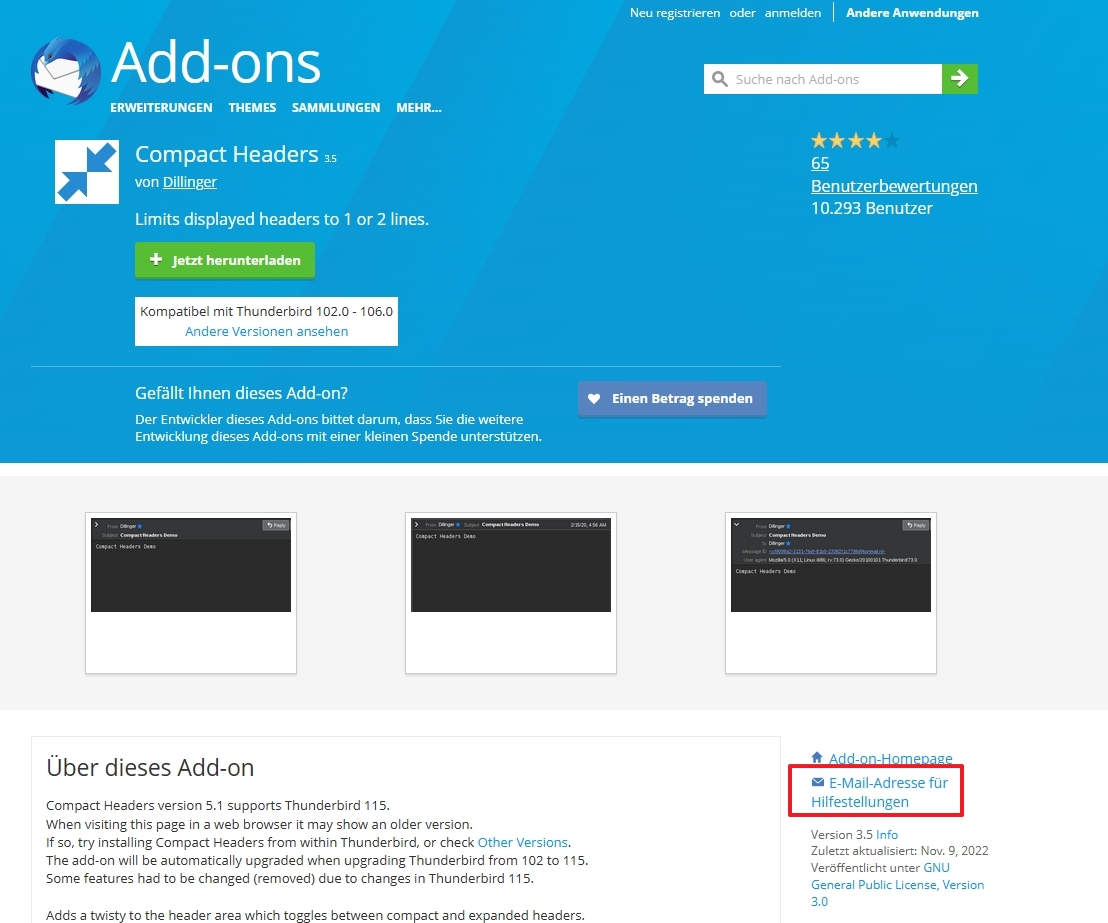Screen dimensions: 1108x923
Task: Focus the Suche nach Add-ons field
Action: pos(834,79)
